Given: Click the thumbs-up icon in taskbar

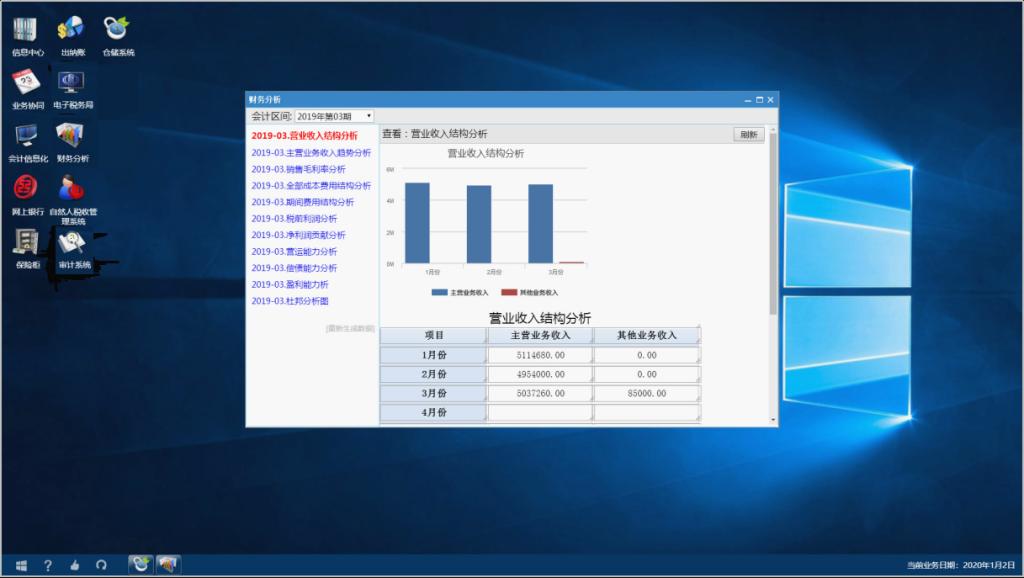Looking at the screenshot, I should point(74,565).
